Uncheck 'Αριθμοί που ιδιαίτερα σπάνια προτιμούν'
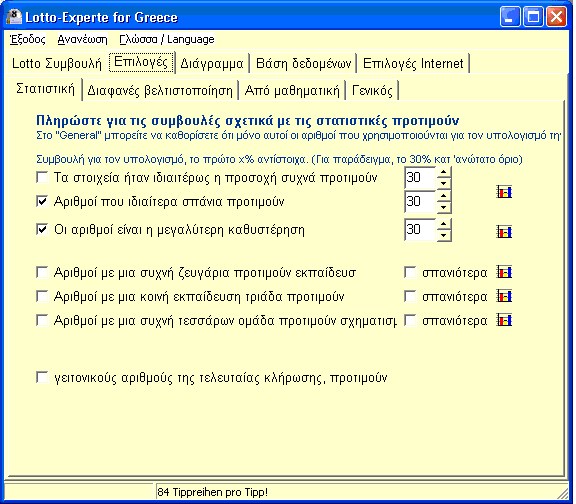The height and width of the screenshot is (504, 576). 42,201
